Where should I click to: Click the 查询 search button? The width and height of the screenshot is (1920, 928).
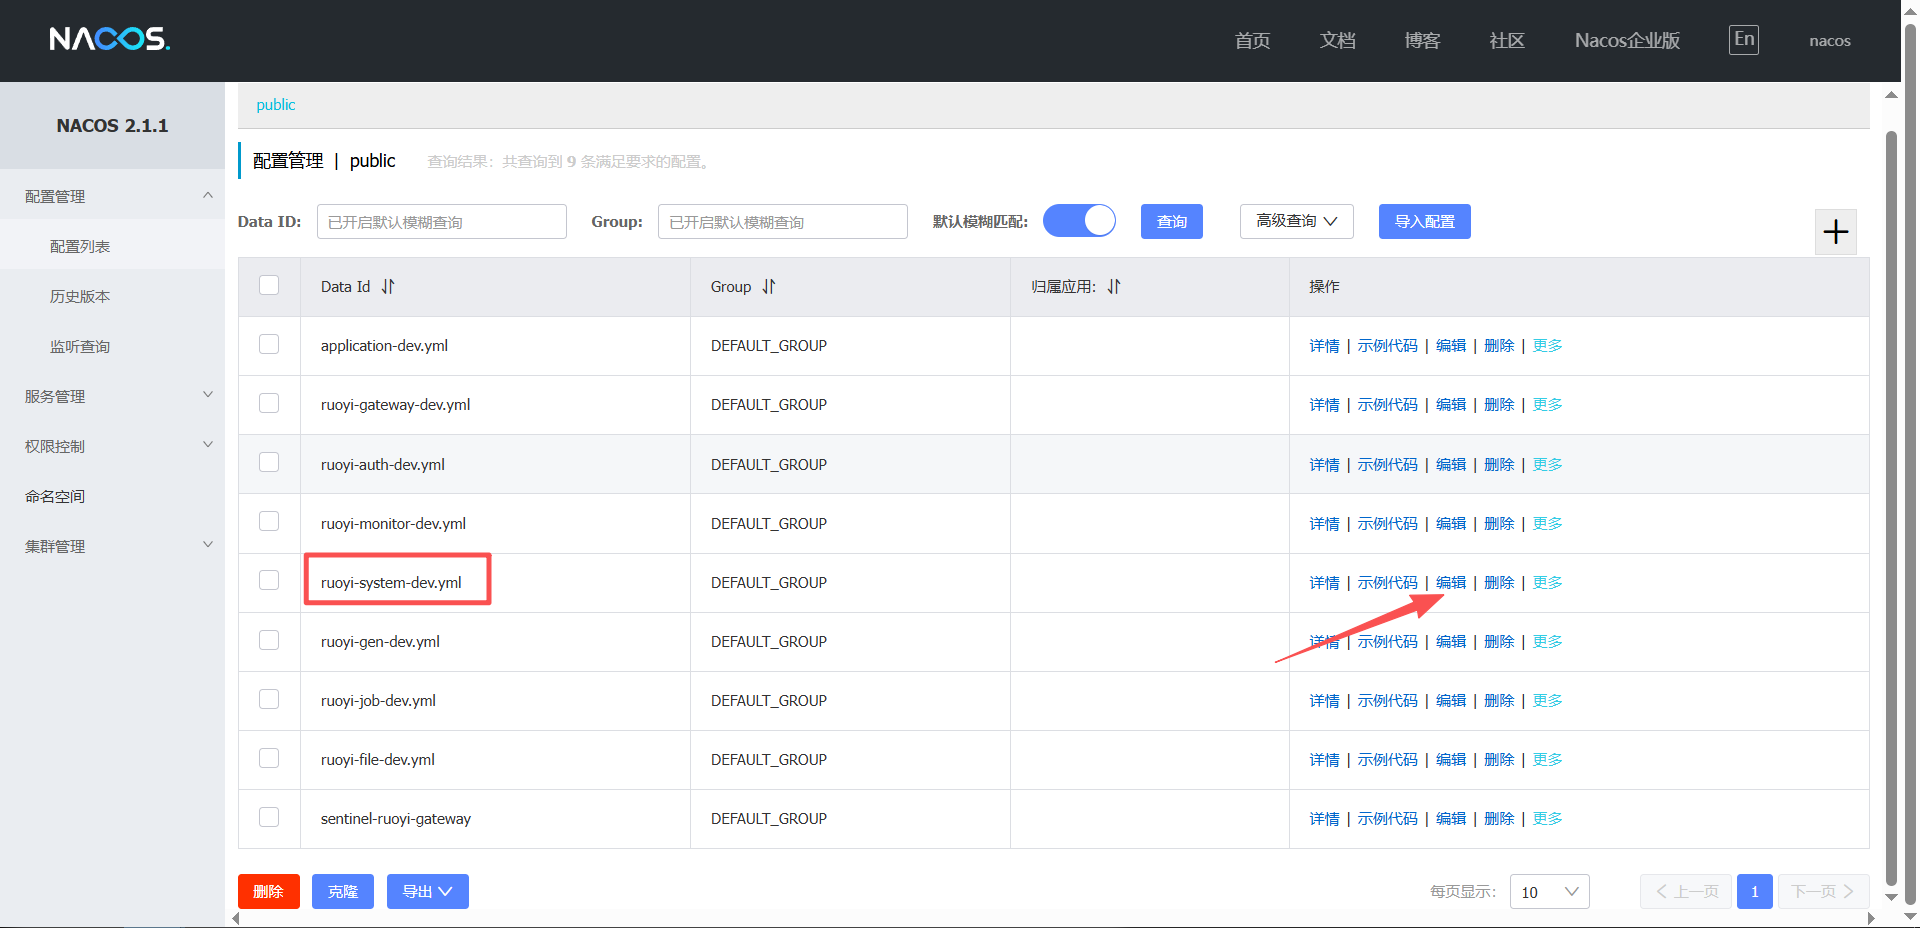click(x=1172, y=221)
